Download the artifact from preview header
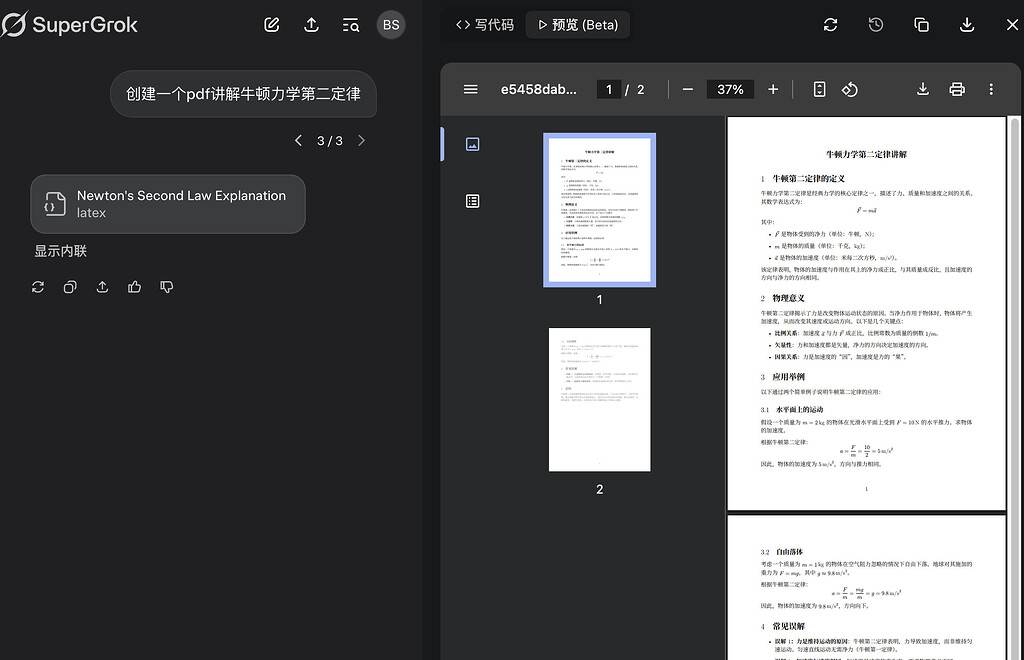The image size is (1024, 660). (967, 25)
